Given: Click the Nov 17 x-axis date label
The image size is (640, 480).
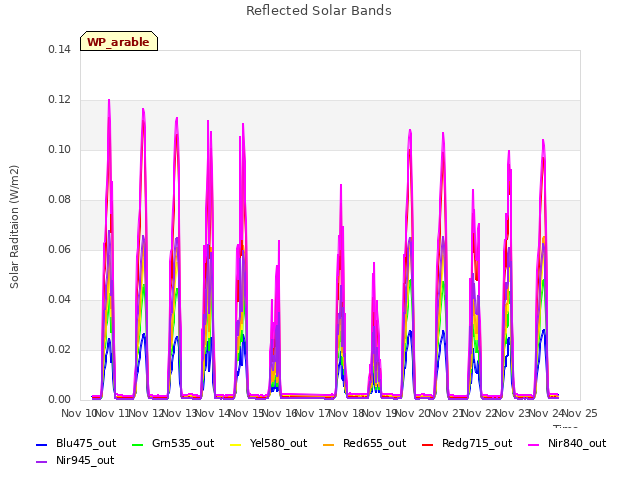Looking at the screenshot, I should tap(313, 413).
